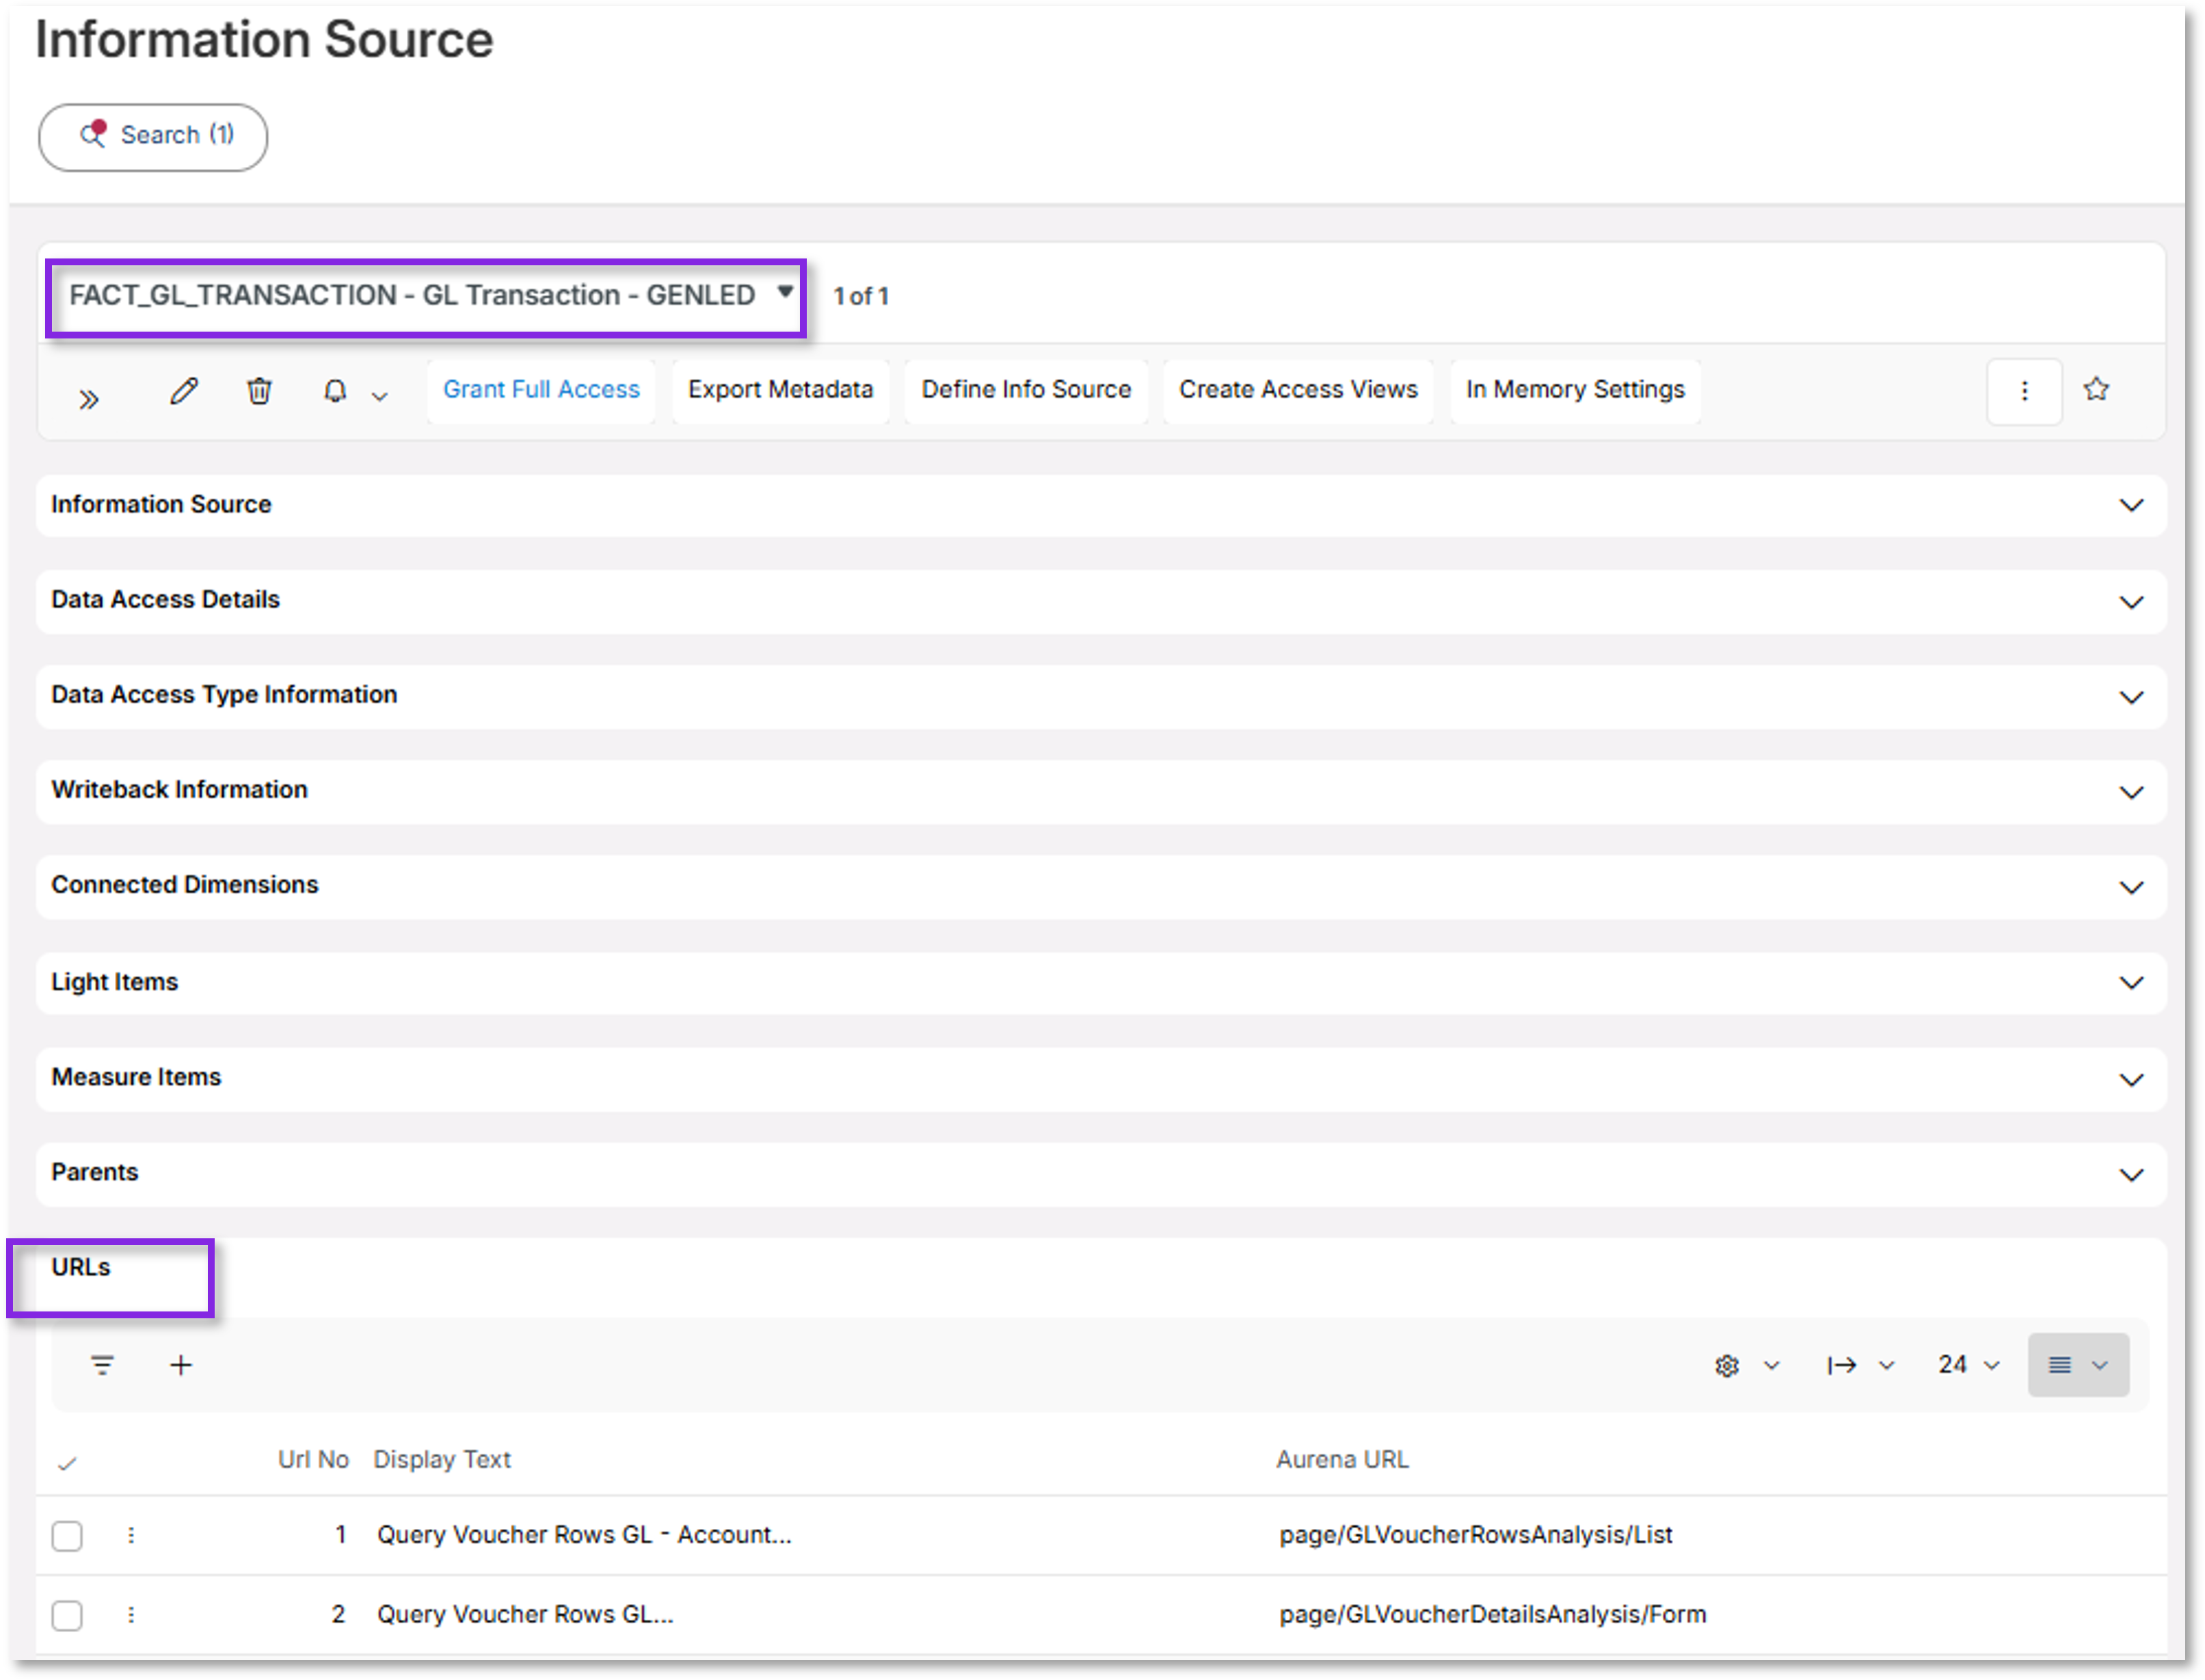Open the dropdown arrow beside bell icon

click(379, 396)
